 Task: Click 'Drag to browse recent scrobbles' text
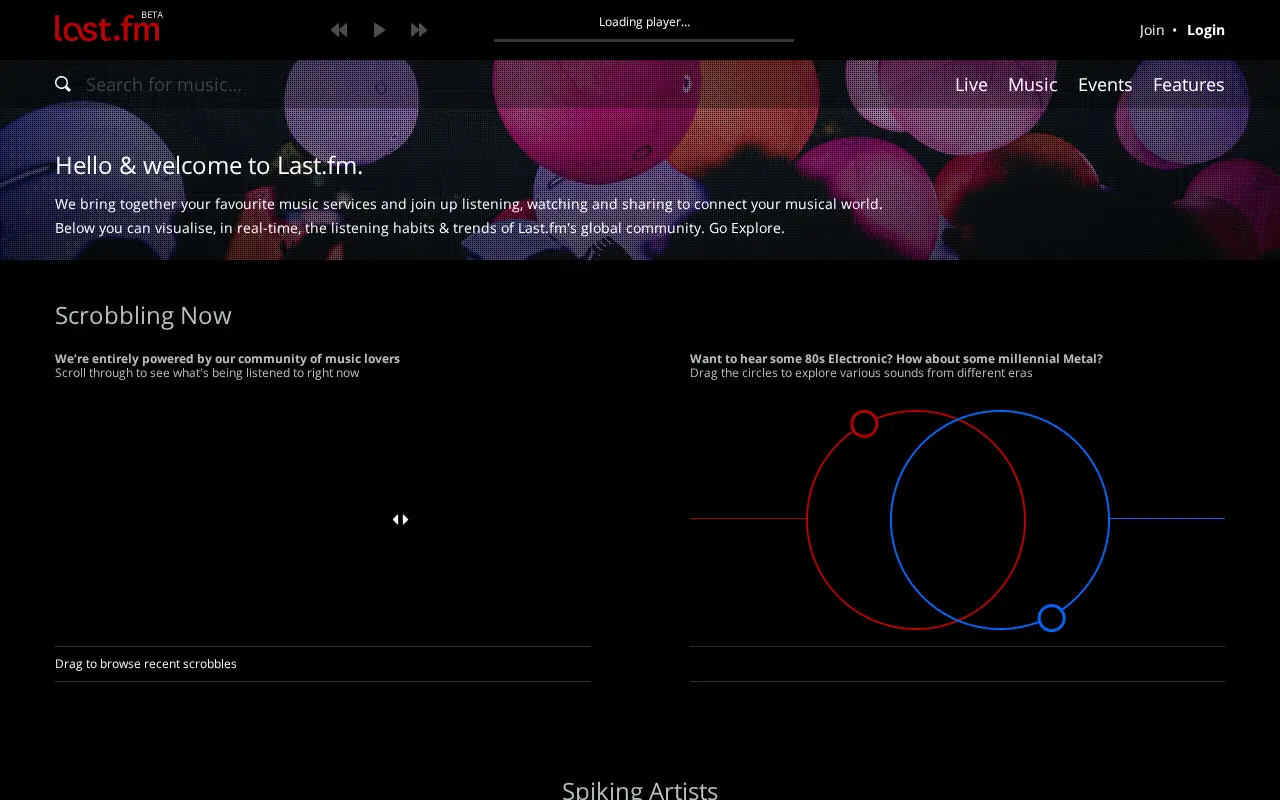[x=146, y=664]
